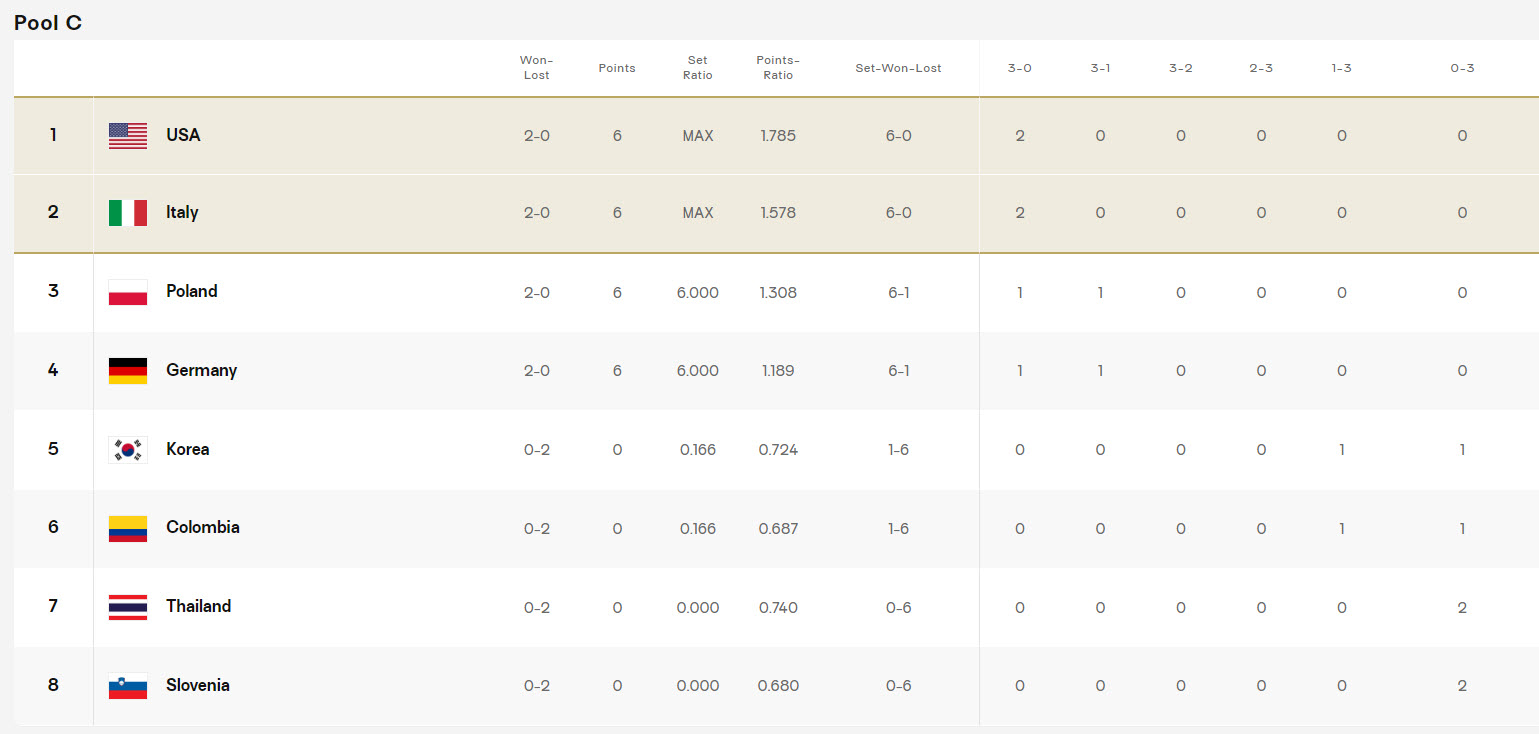Image resolution: width=1539 pixels, height=734 pixels.
Task: Click the Colombia flag icon
Action: pyautogui.click(x=128, y=528)
